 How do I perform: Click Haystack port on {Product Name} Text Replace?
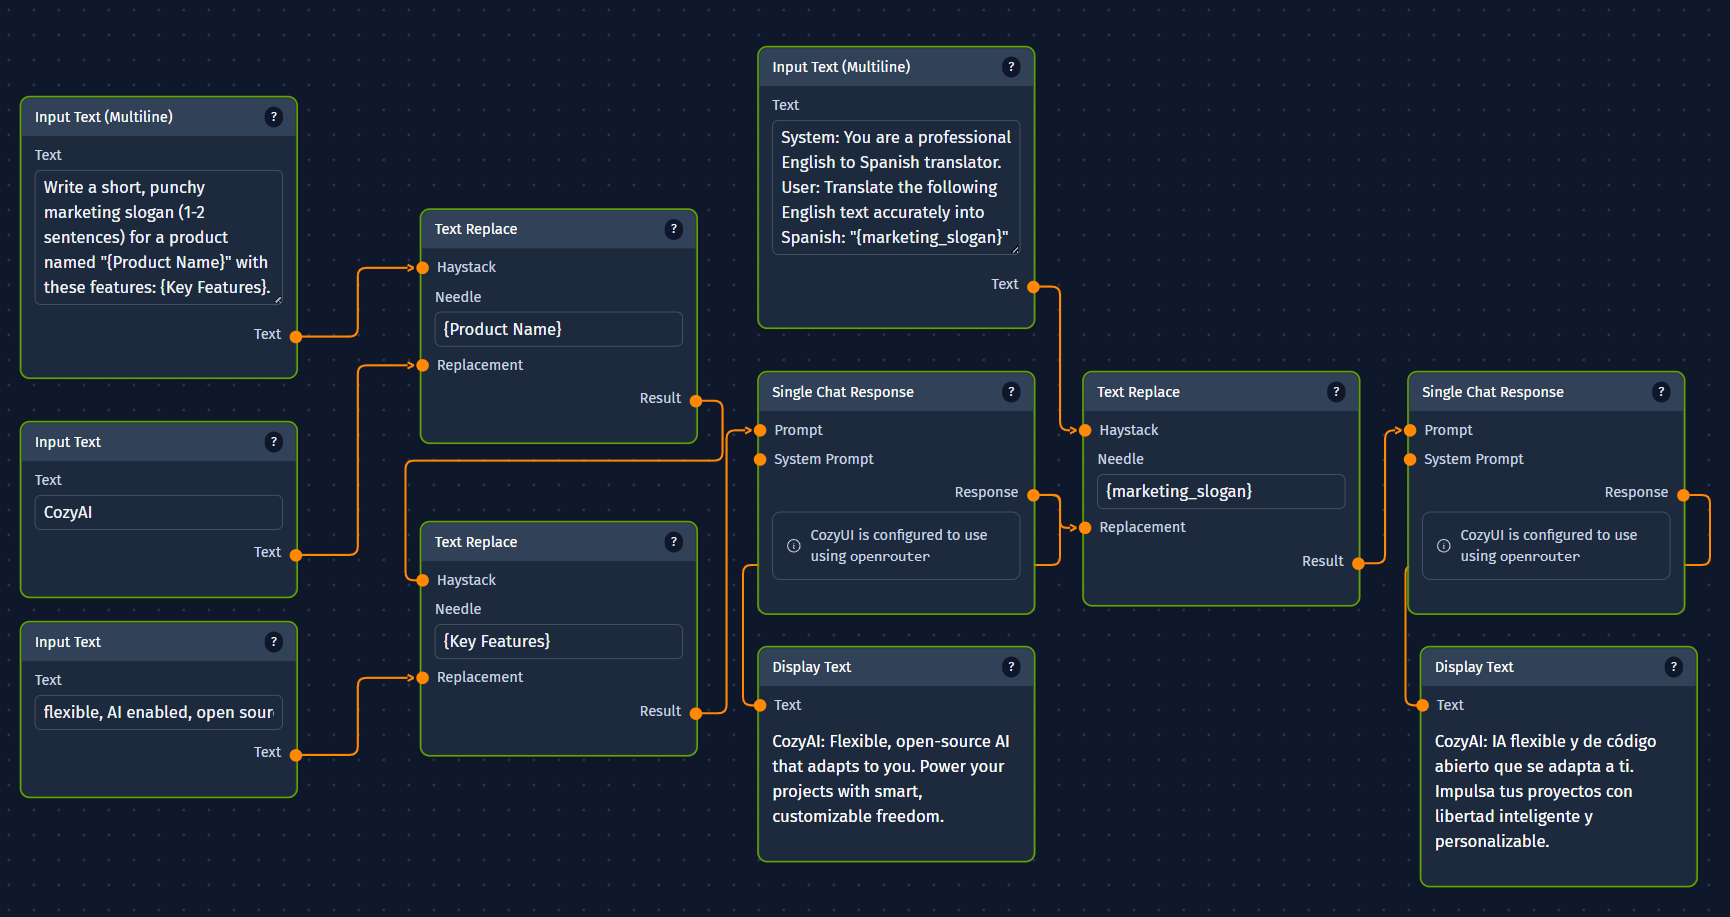click(x=423, y=268)
